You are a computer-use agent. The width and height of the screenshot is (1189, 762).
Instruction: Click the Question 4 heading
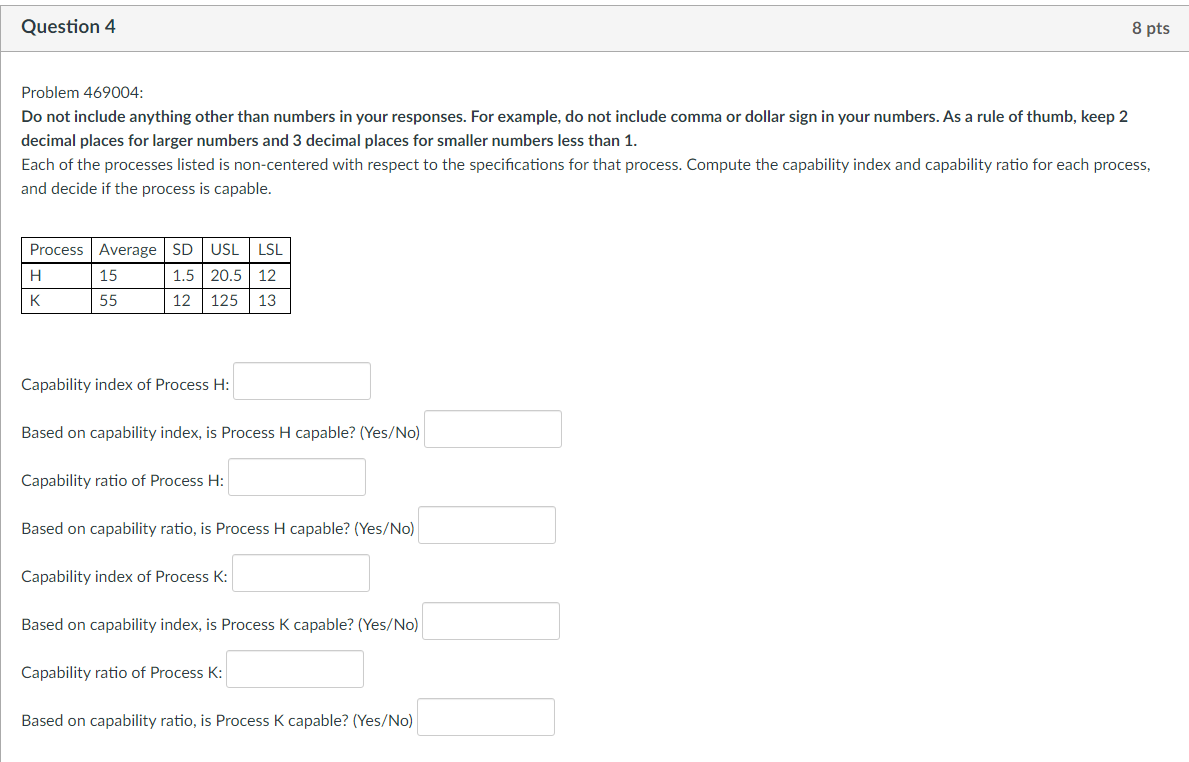click(68, 27)
